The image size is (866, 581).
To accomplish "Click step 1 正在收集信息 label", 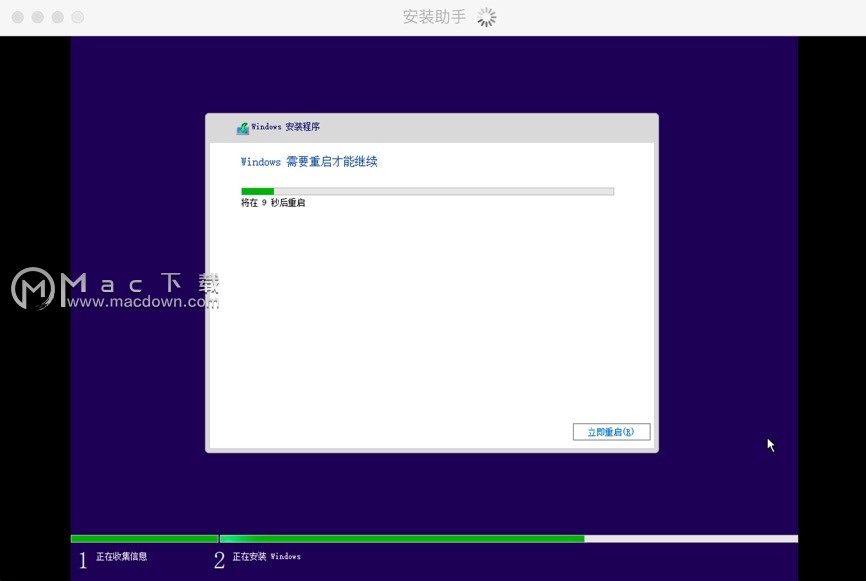I will click(122, 556).
